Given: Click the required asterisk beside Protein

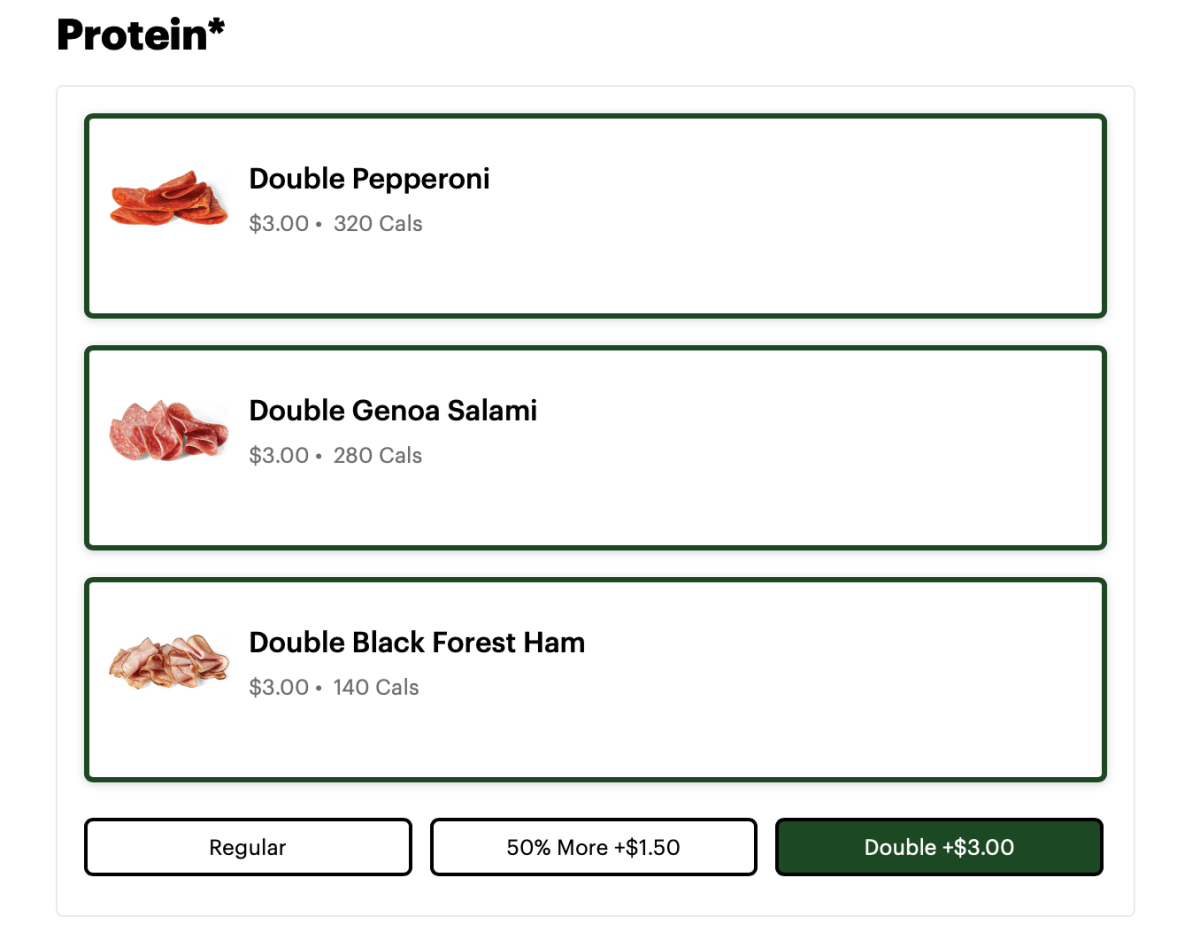Looking at the screenshot, I should (x=217, y=28).
